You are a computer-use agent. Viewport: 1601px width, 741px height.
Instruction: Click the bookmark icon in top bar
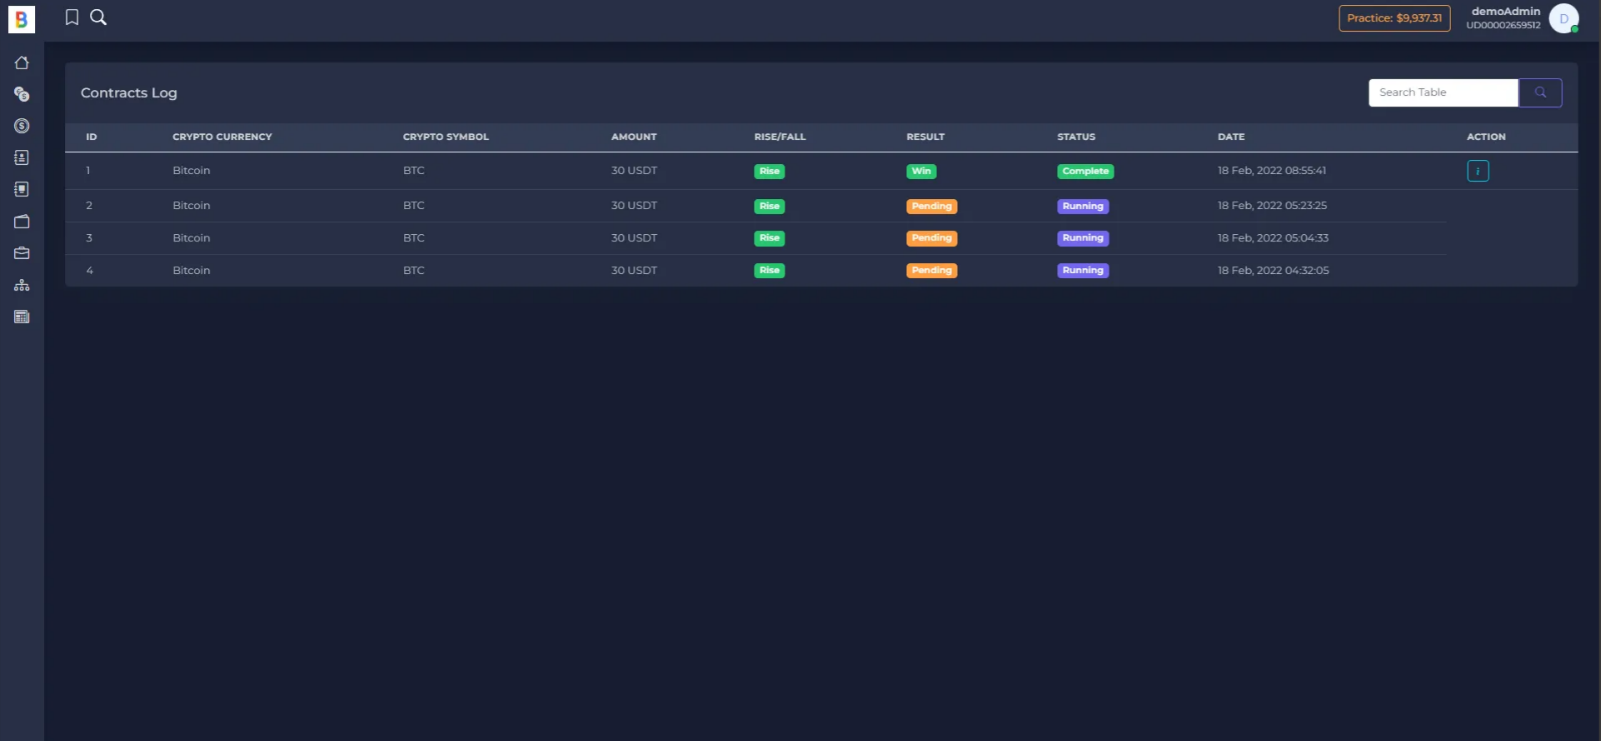click(x=72, y=17)
